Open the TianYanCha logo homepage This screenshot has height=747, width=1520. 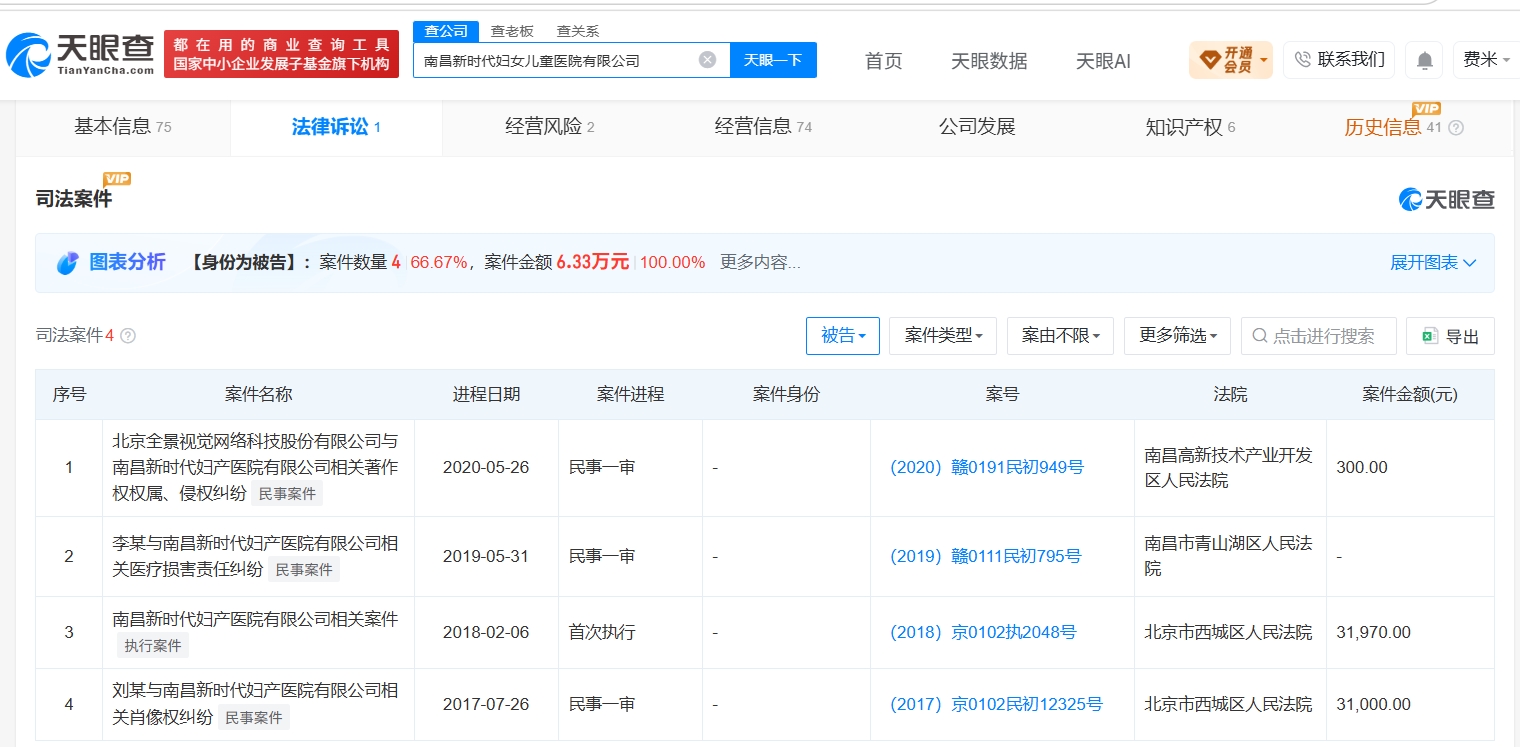(x=80, y=54)
